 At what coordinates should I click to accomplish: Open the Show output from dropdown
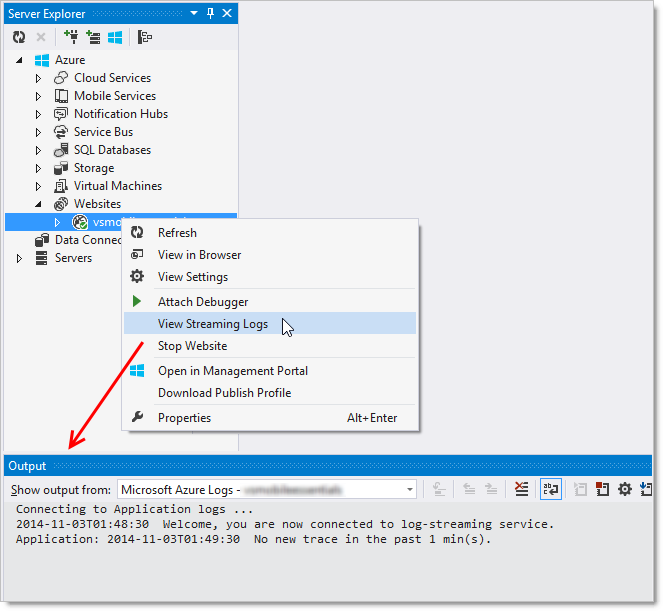tap(267, 490)
